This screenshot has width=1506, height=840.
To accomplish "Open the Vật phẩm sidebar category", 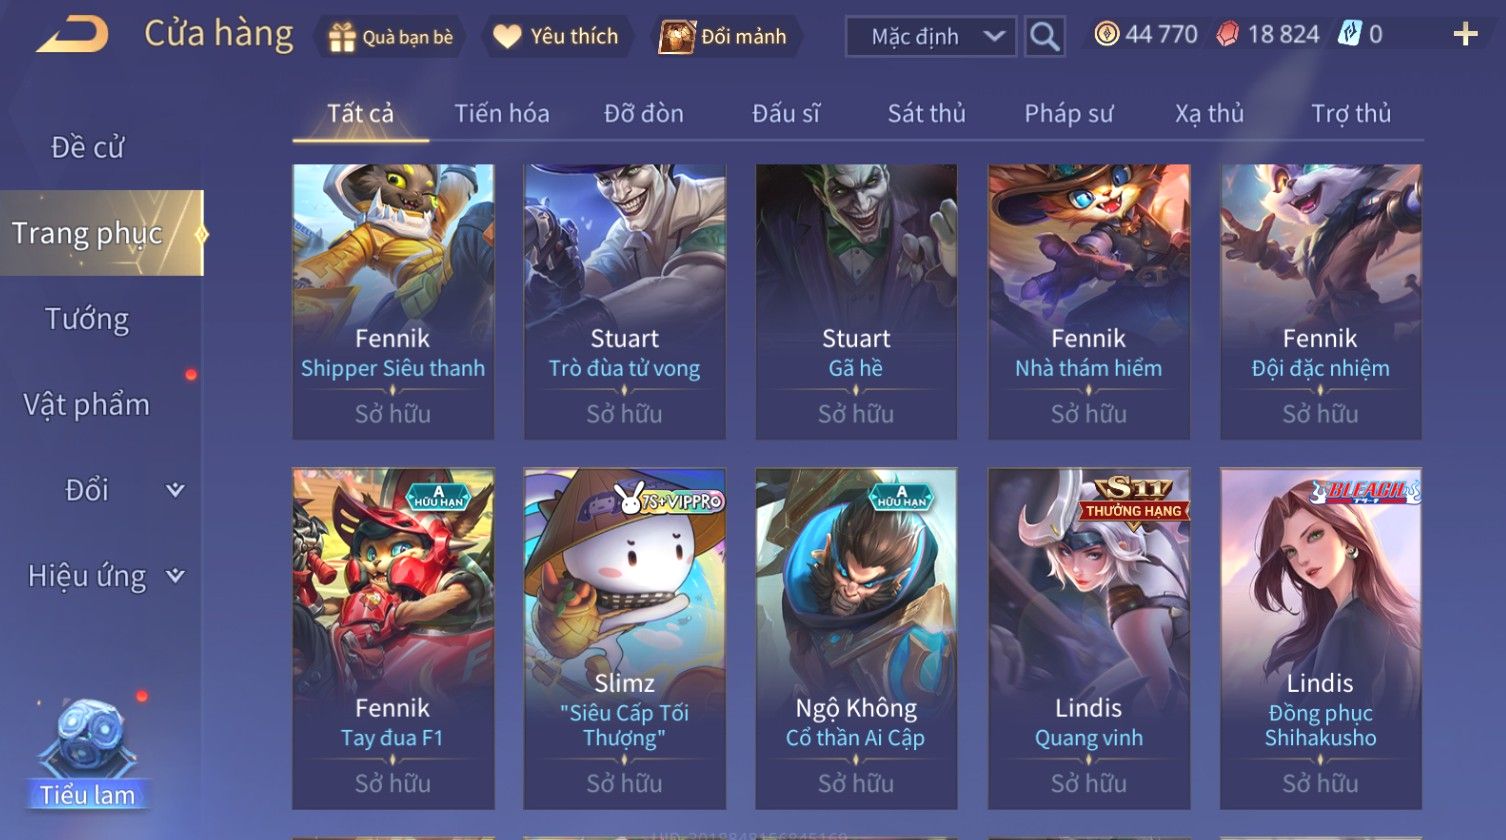I will point(87,405).
